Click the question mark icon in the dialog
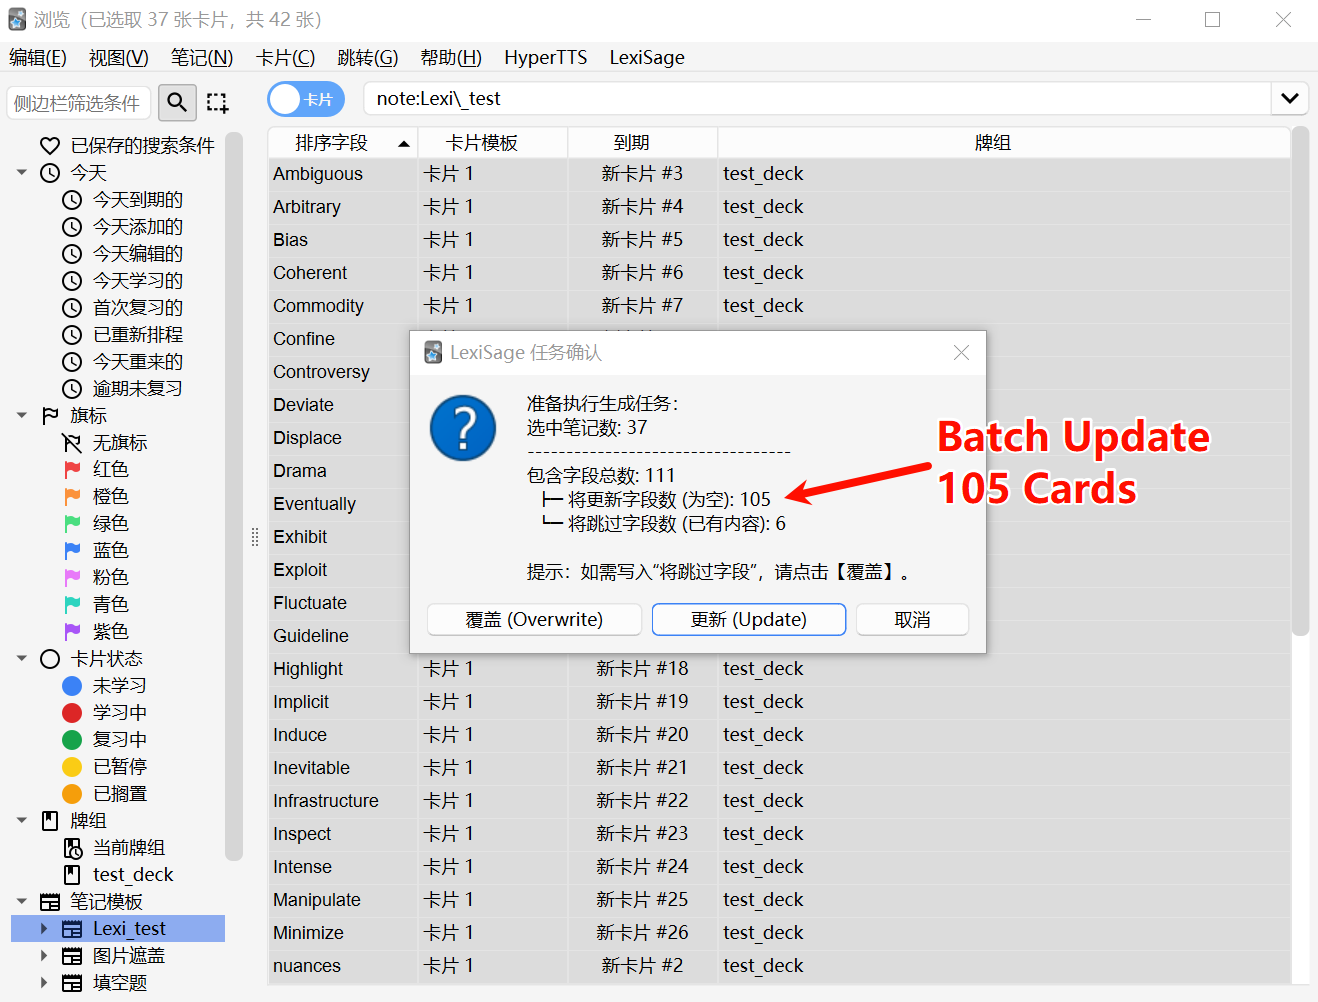The height and width of the screenshot is (1002, 1318). [462, 428]
